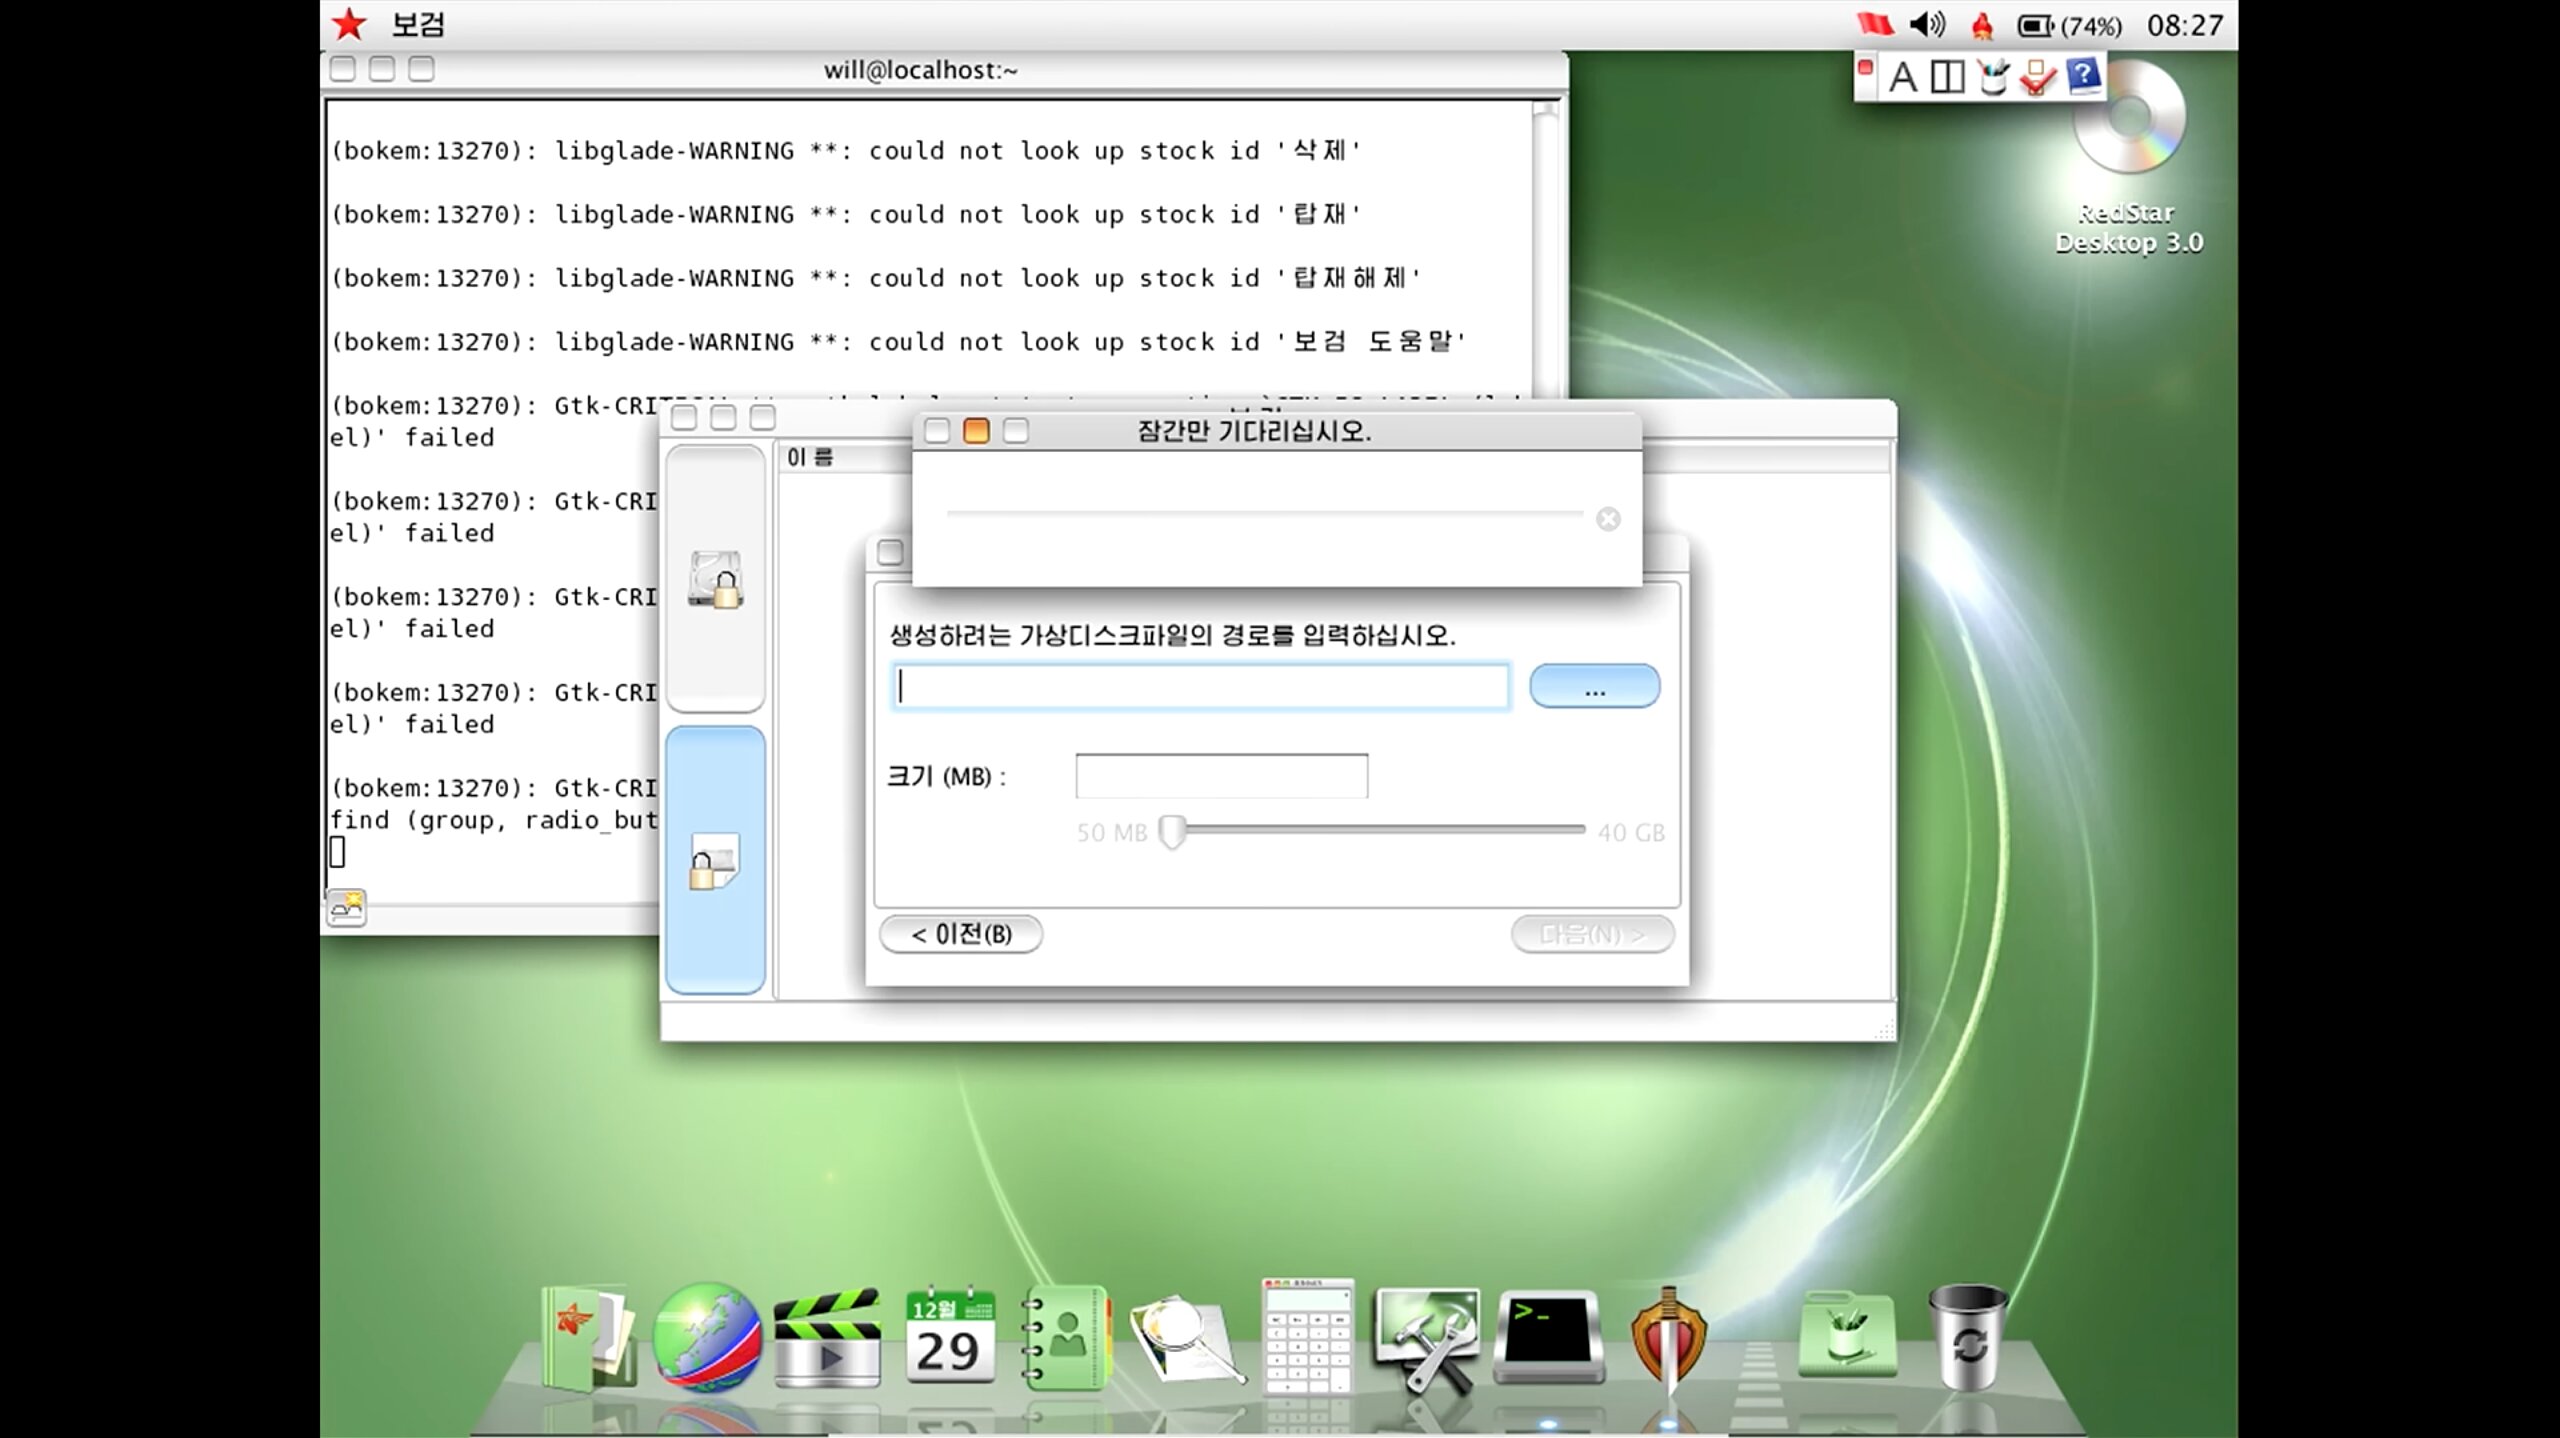Click the will@localhost:~ terminal title bar

click(x=920, y=70)
